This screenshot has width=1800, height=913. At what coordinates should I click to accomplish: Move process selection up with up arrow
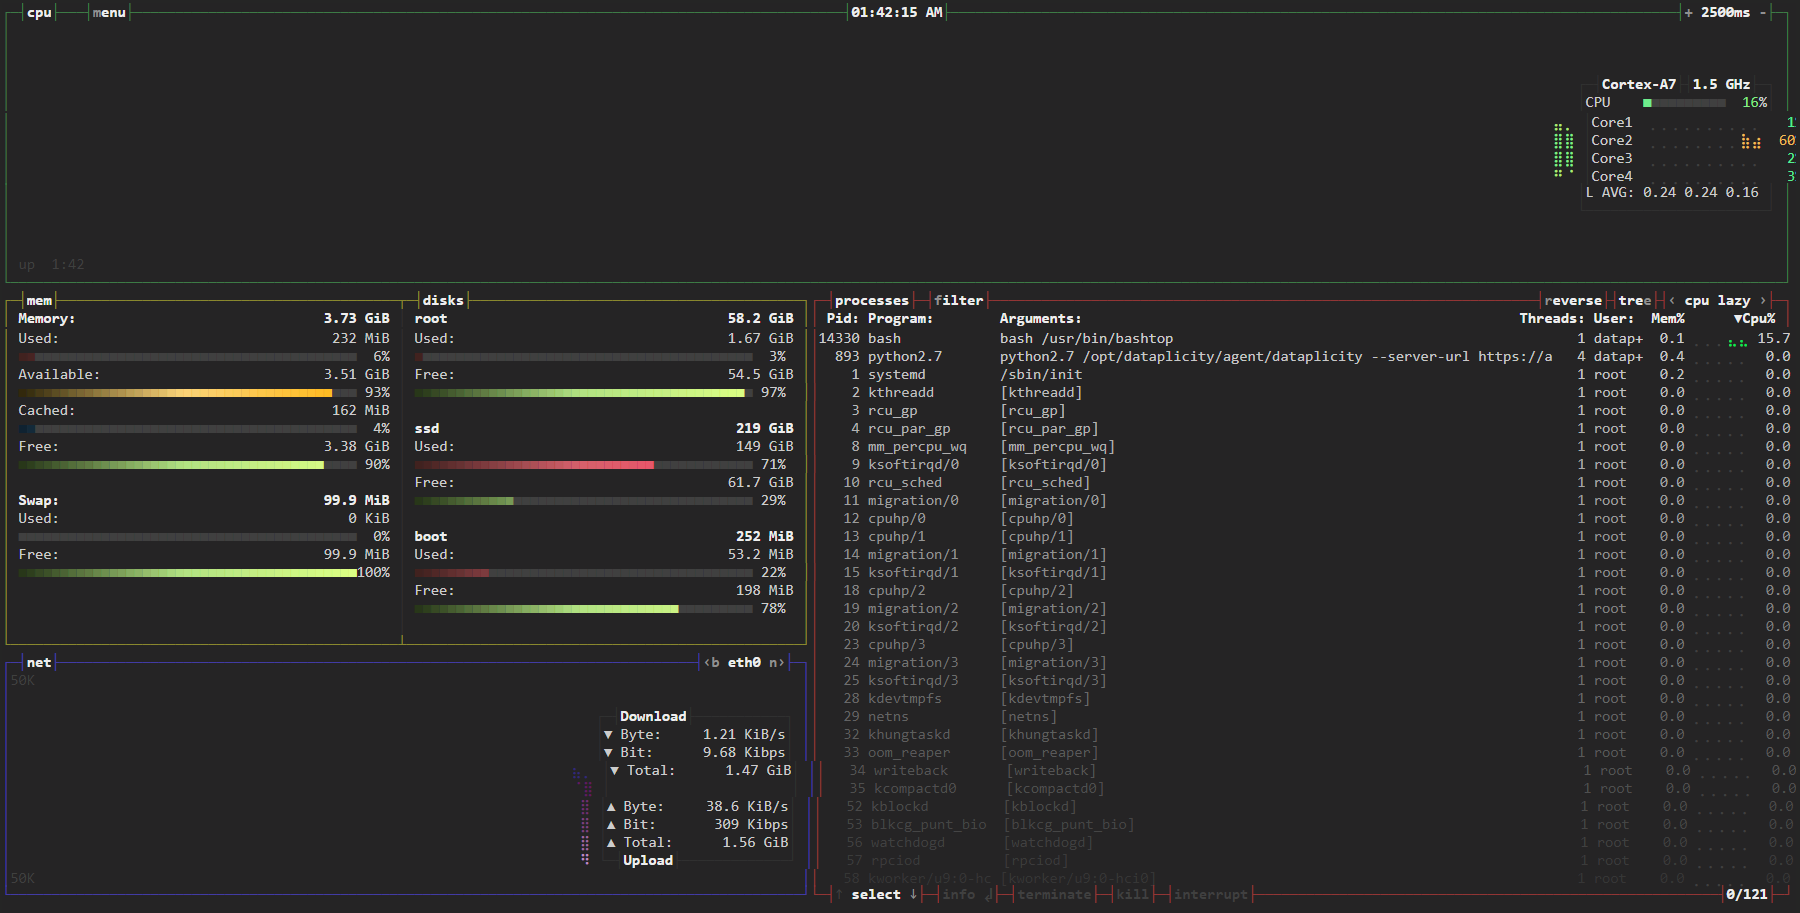[840, 895]
